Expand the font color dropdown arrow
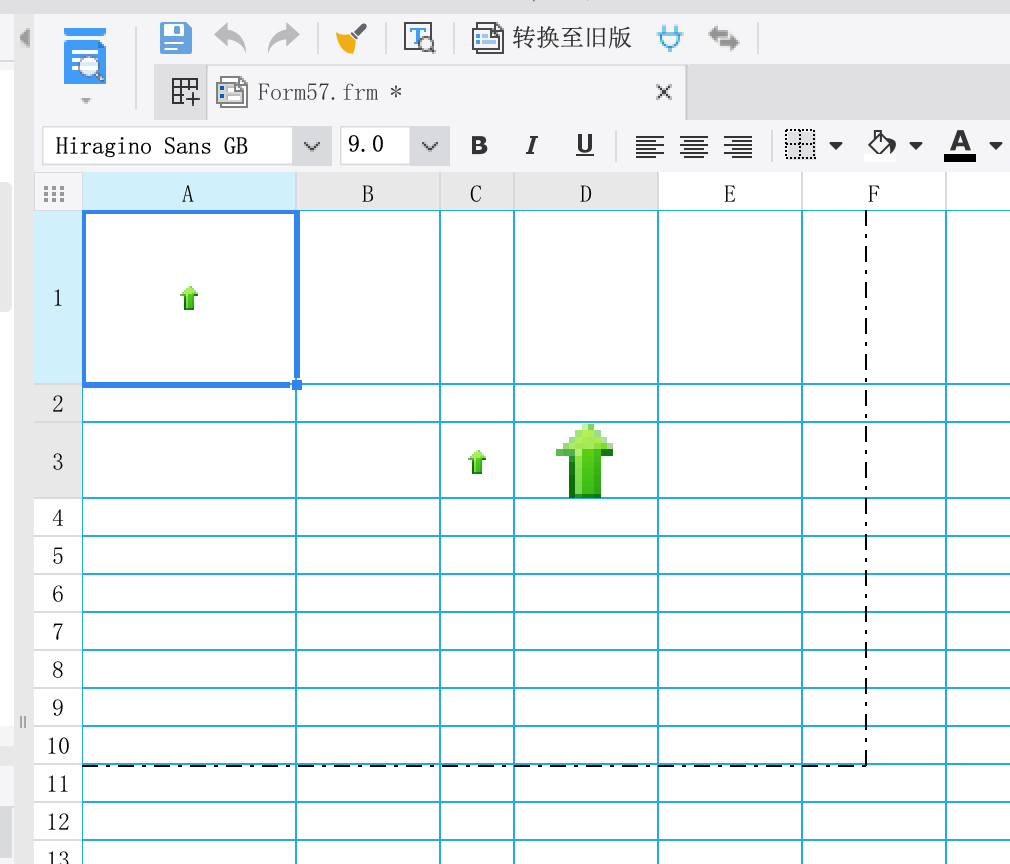Screen dimensions: 1010x864 pos(996,146)
